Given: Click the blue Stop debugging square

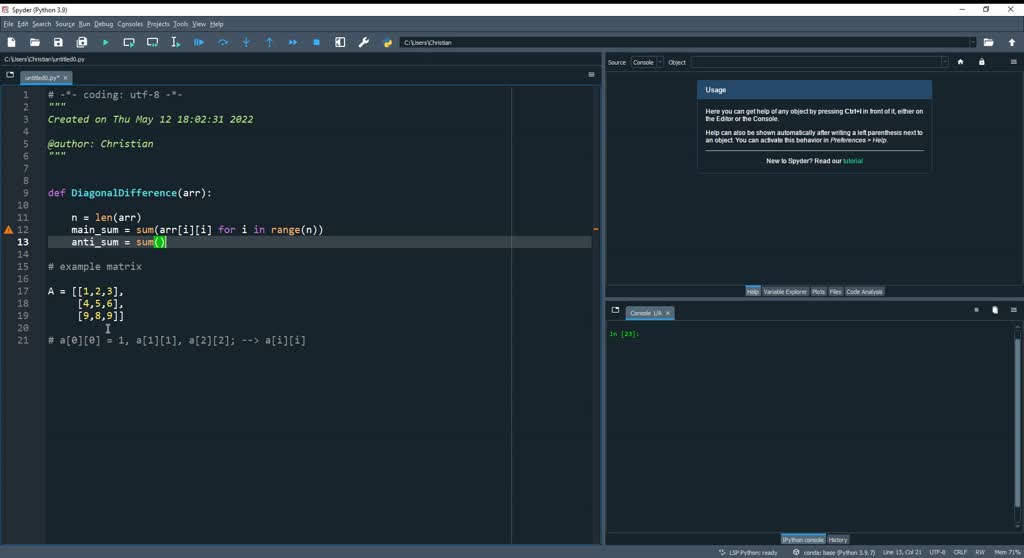Looking at the screenshot, I should [x=316, y=43].
